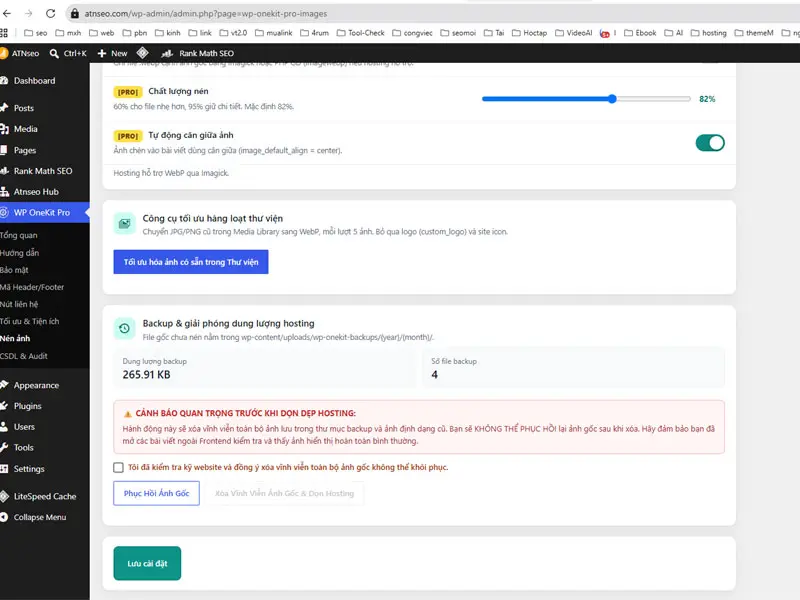Click Atnseo Hub sidebar icon
This screenshot has width=800, height=600.
pyautogui.click(x=5, y=192)
